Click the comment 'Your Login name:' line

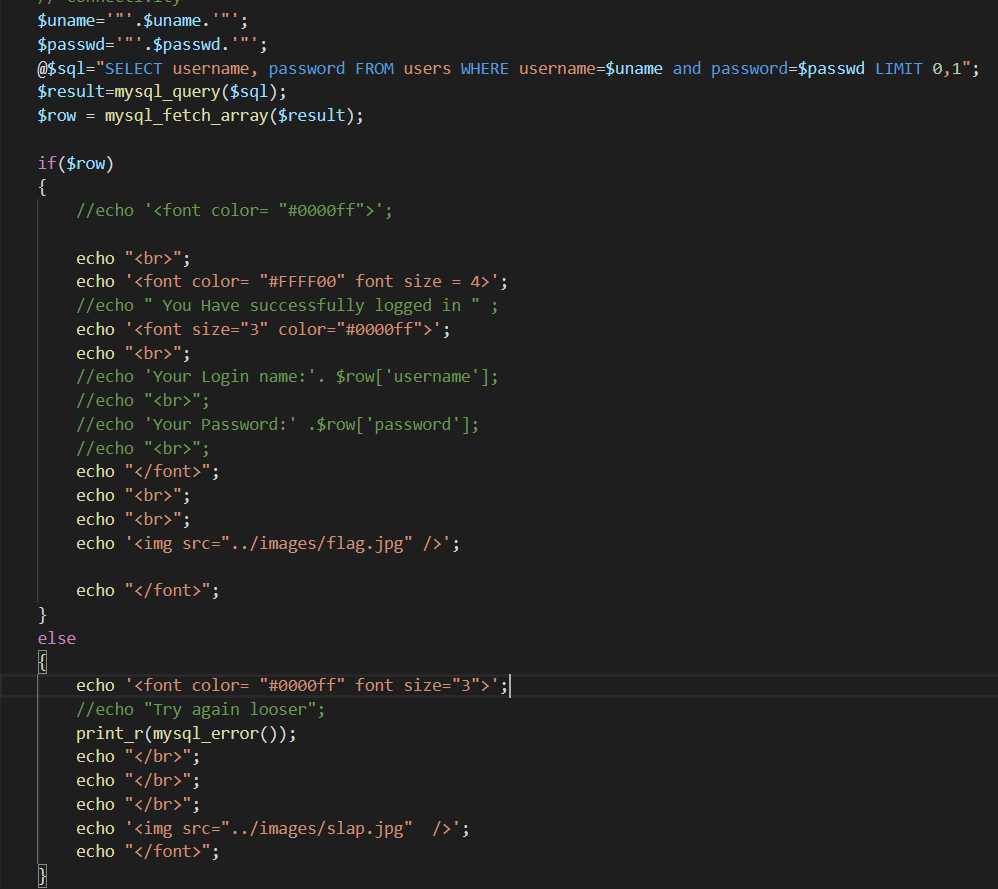pos(286,377)
